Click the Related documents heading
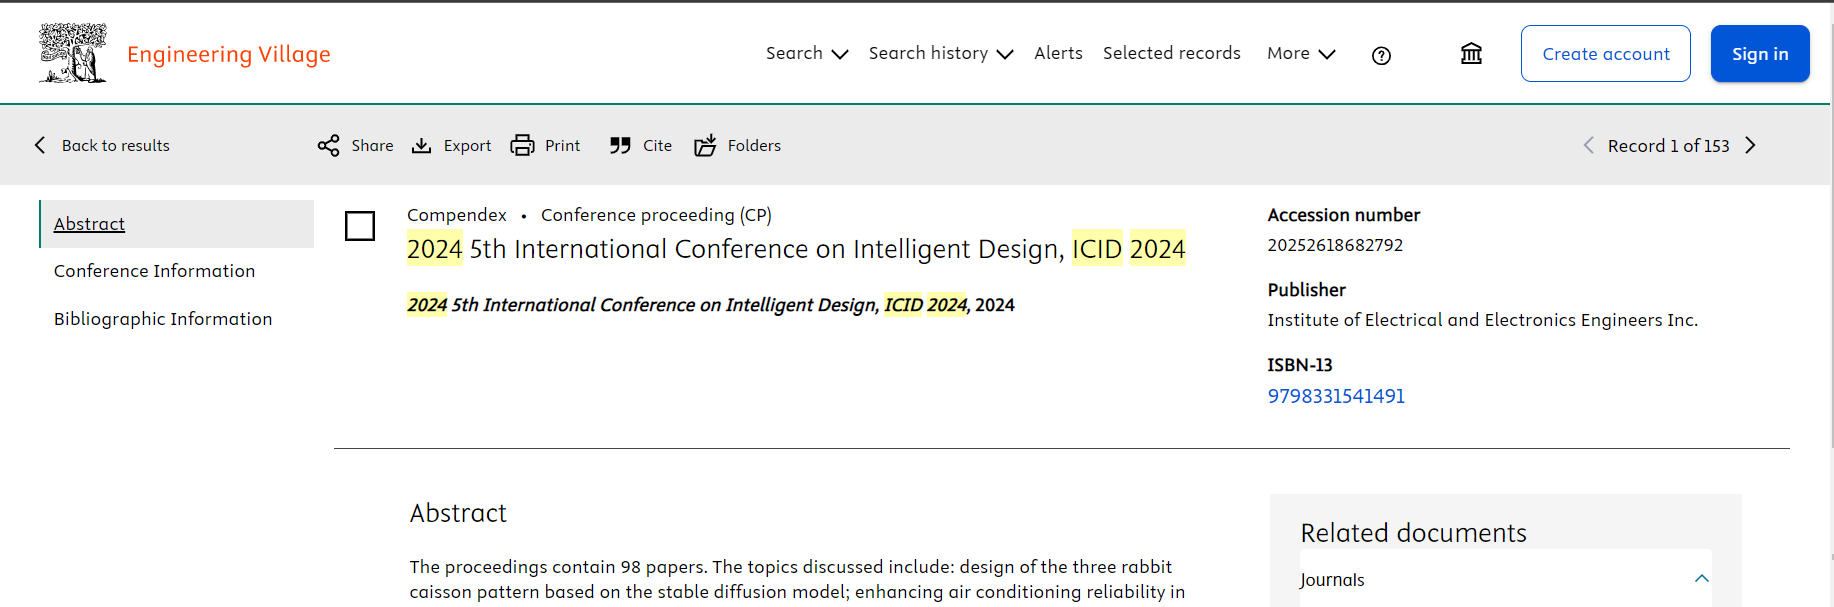Image resolution: width=1834 pixels, height=607 pixels. (x=1413, y=533)
